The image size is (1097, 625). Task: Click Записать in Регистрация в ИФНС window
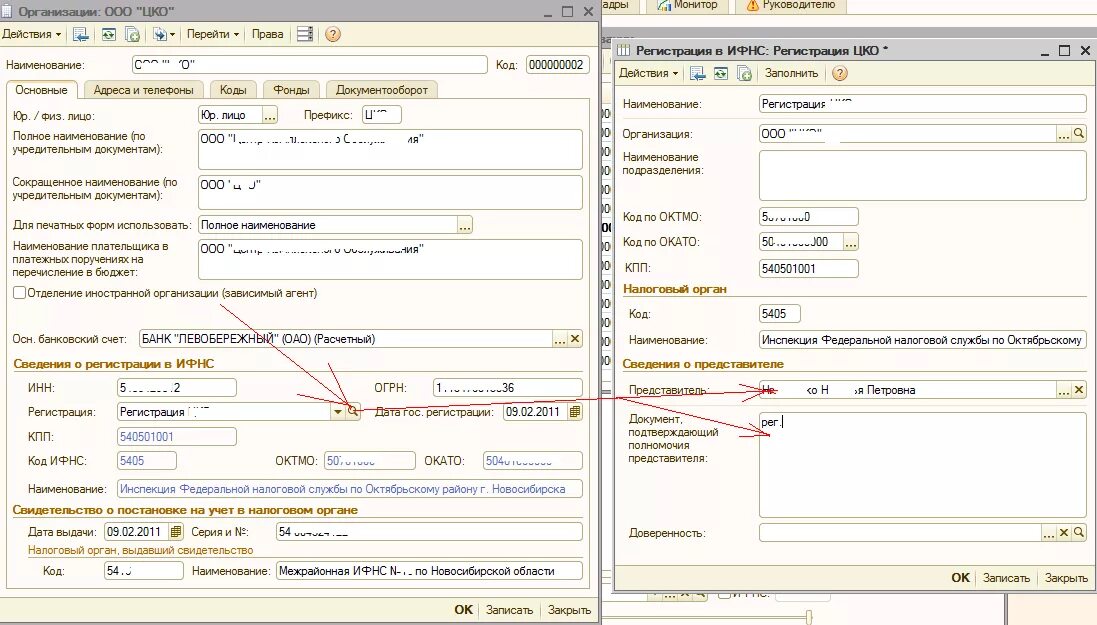tap(1006, 578)
